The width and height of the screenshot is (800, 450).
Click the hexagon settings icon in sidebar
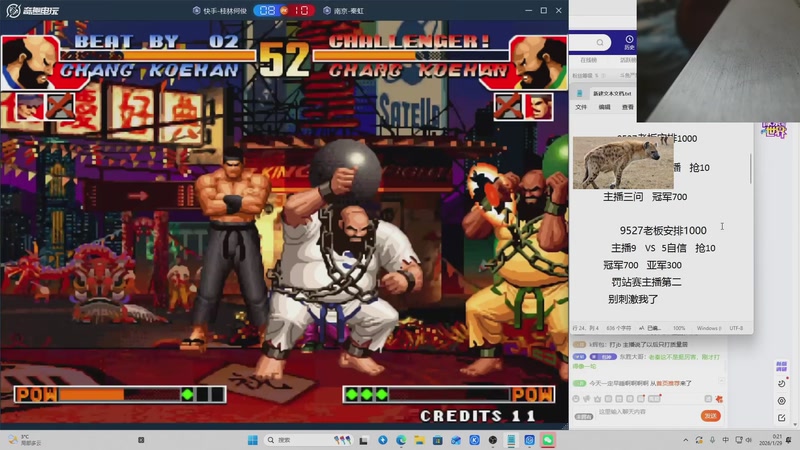point(782,401)
